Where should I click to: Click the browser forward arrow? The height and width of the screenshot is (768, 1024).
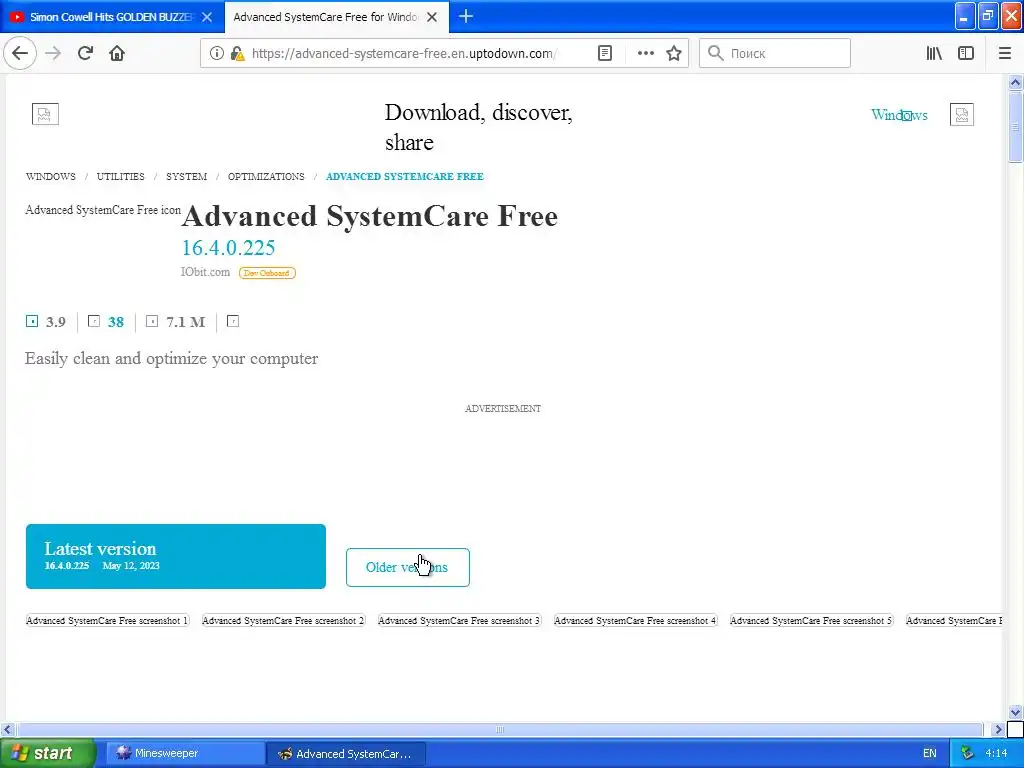53,53
